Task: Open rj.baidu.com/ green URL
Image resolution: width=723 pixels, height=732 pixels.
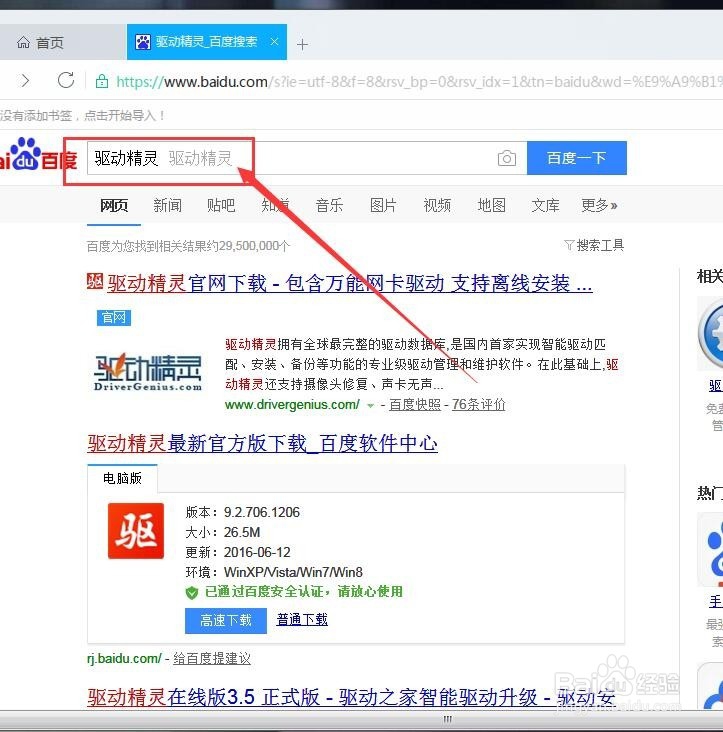Action: point(124,659)
